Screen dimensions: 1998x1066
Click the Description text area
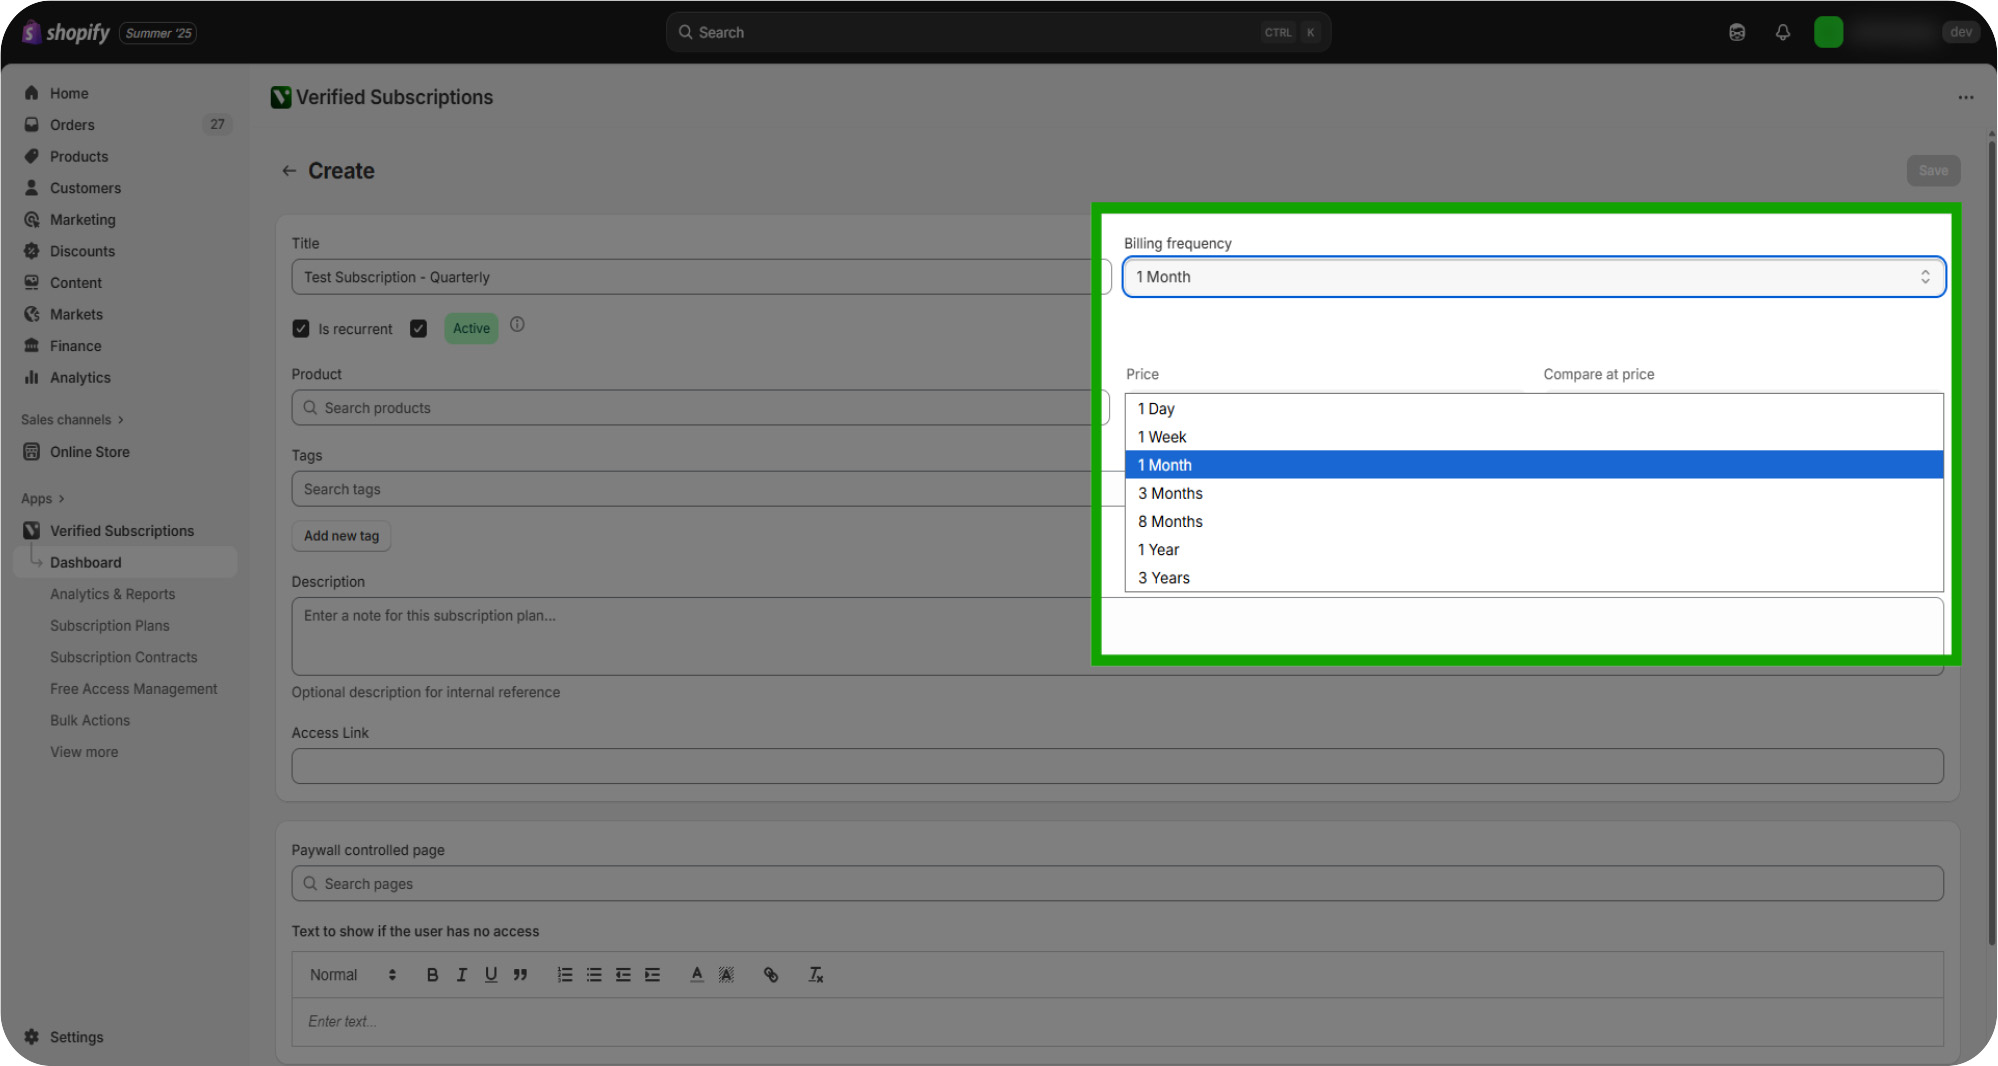tap(1117, 636)
